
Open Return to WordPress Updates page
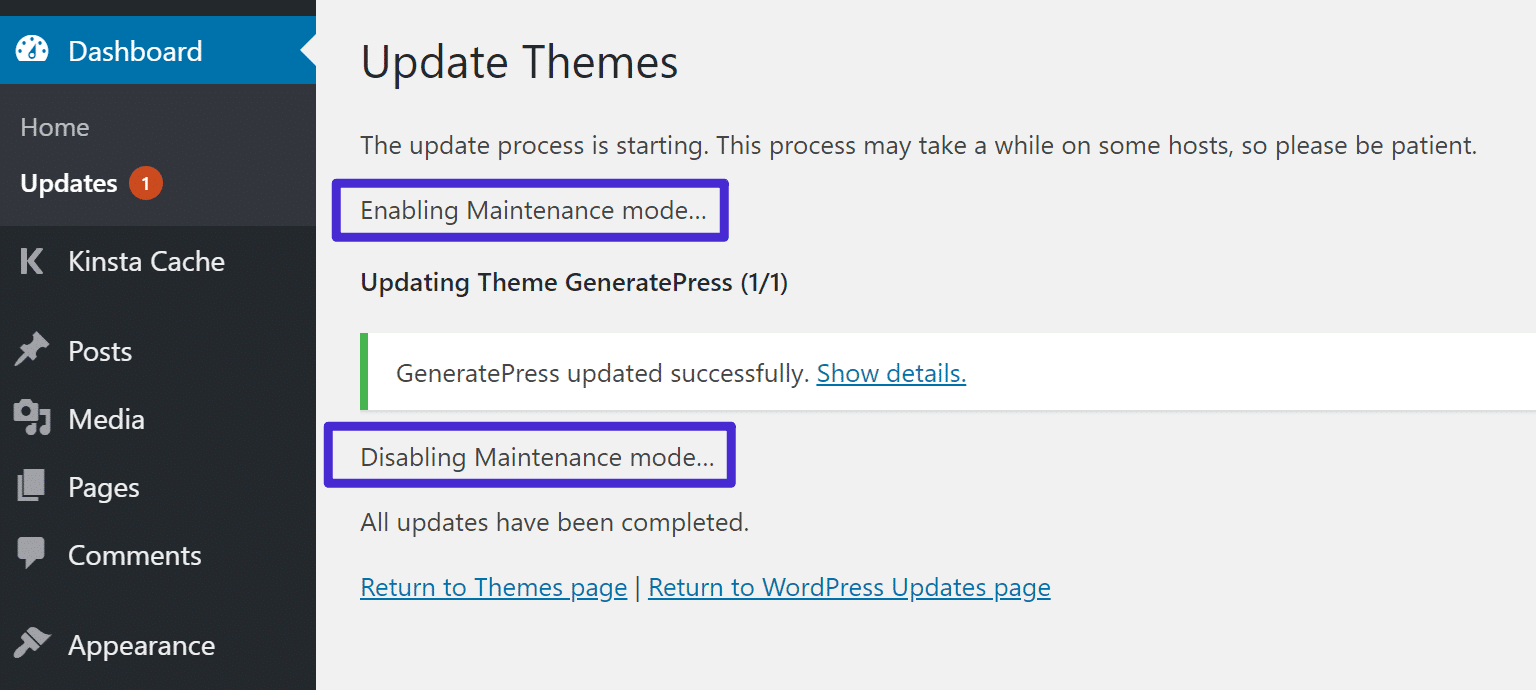point(849,587)
